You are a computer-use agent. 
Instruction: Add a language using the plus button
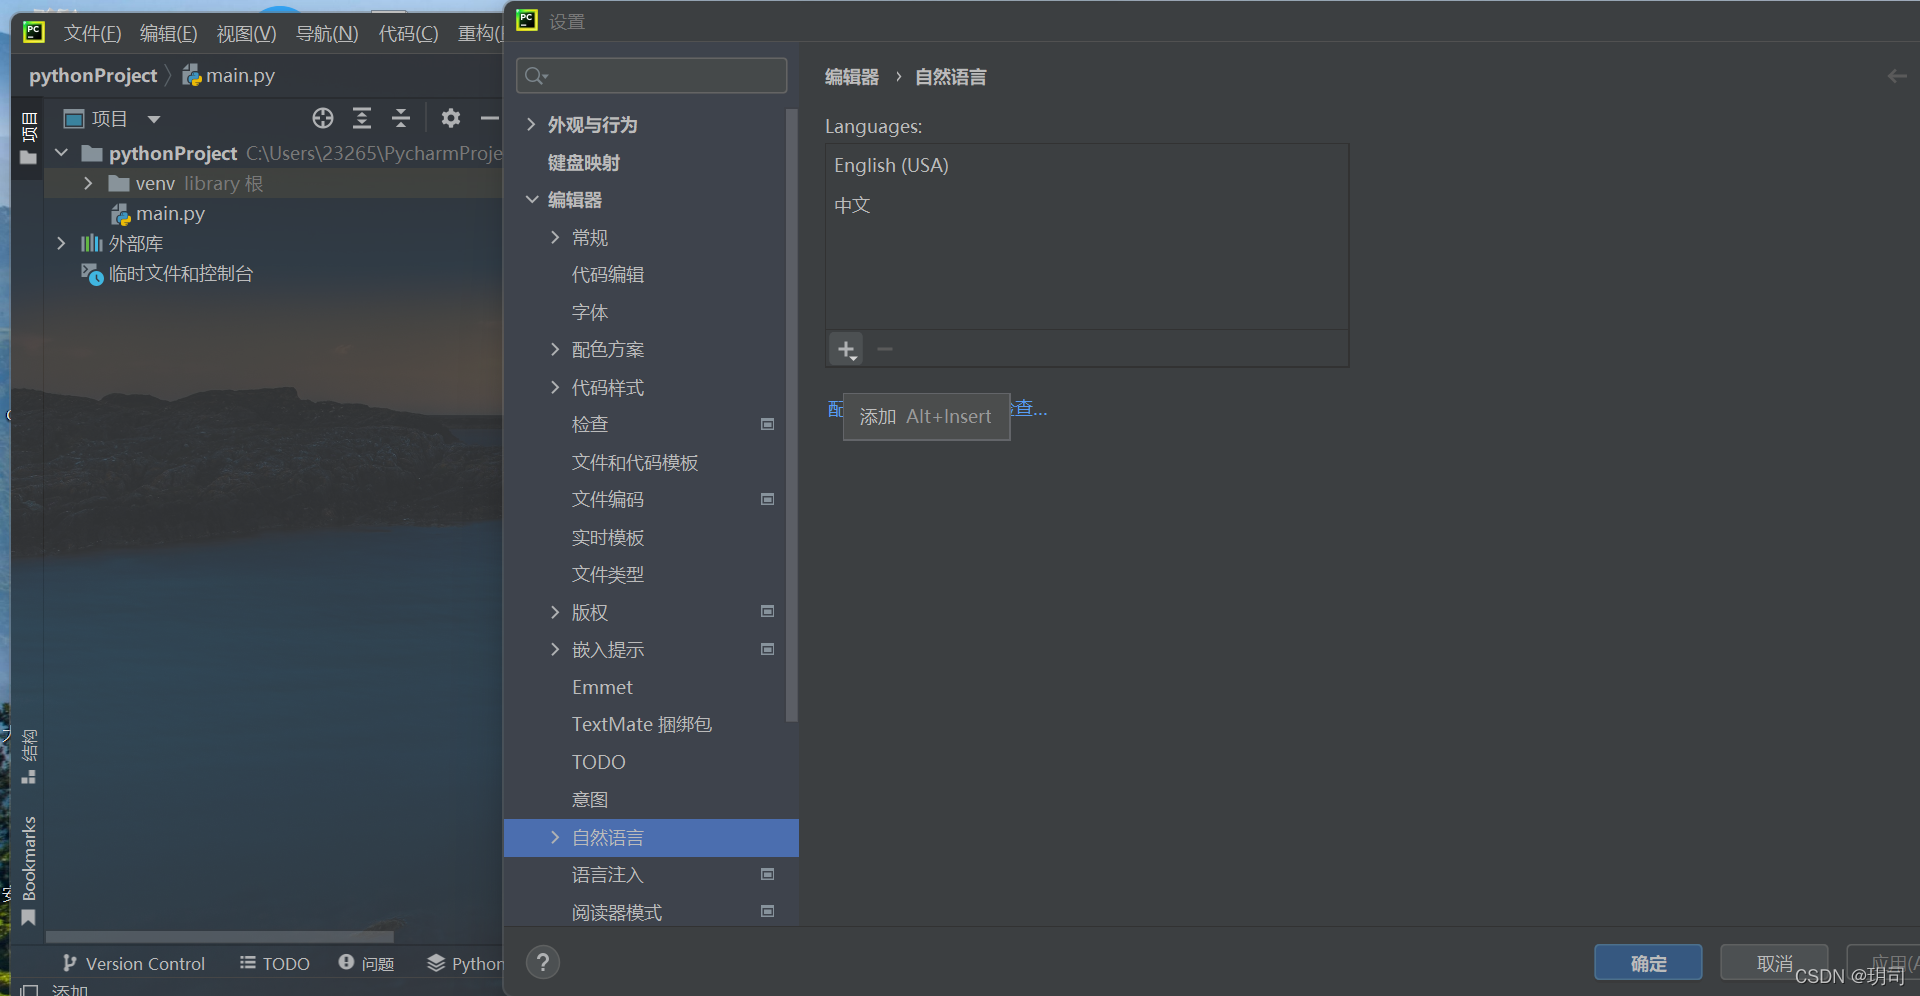846,349
